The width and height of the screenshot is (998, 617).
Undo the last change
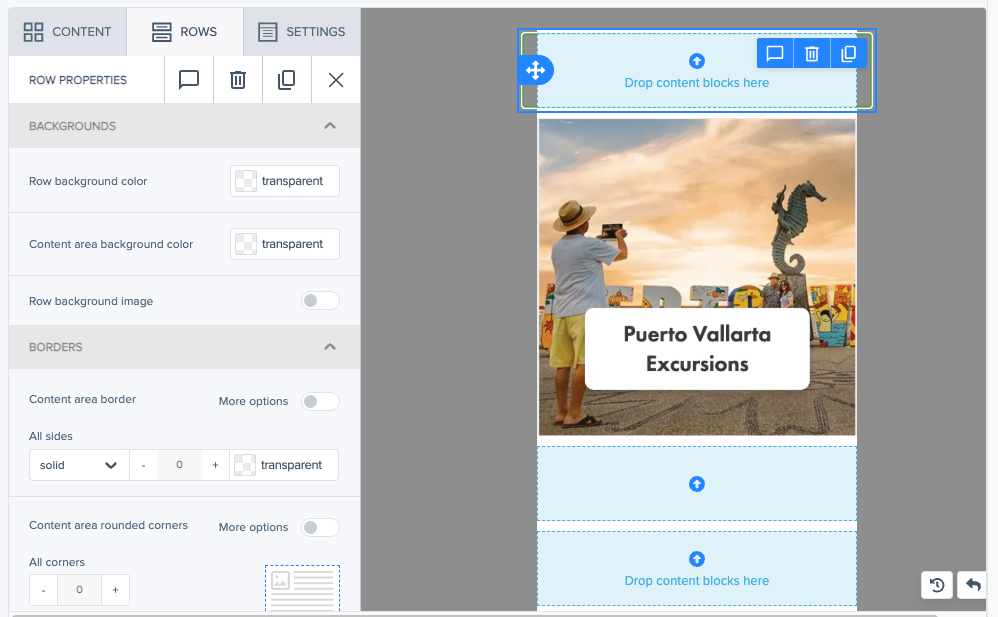click(x=973, y=585)
